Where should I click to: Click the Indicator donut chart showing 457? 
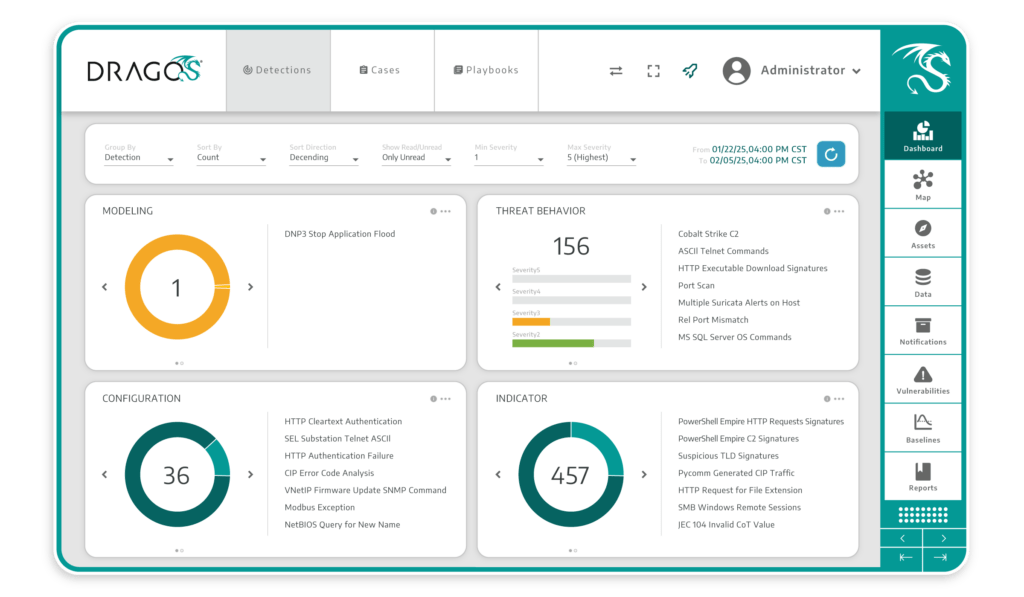coord(571,474)
